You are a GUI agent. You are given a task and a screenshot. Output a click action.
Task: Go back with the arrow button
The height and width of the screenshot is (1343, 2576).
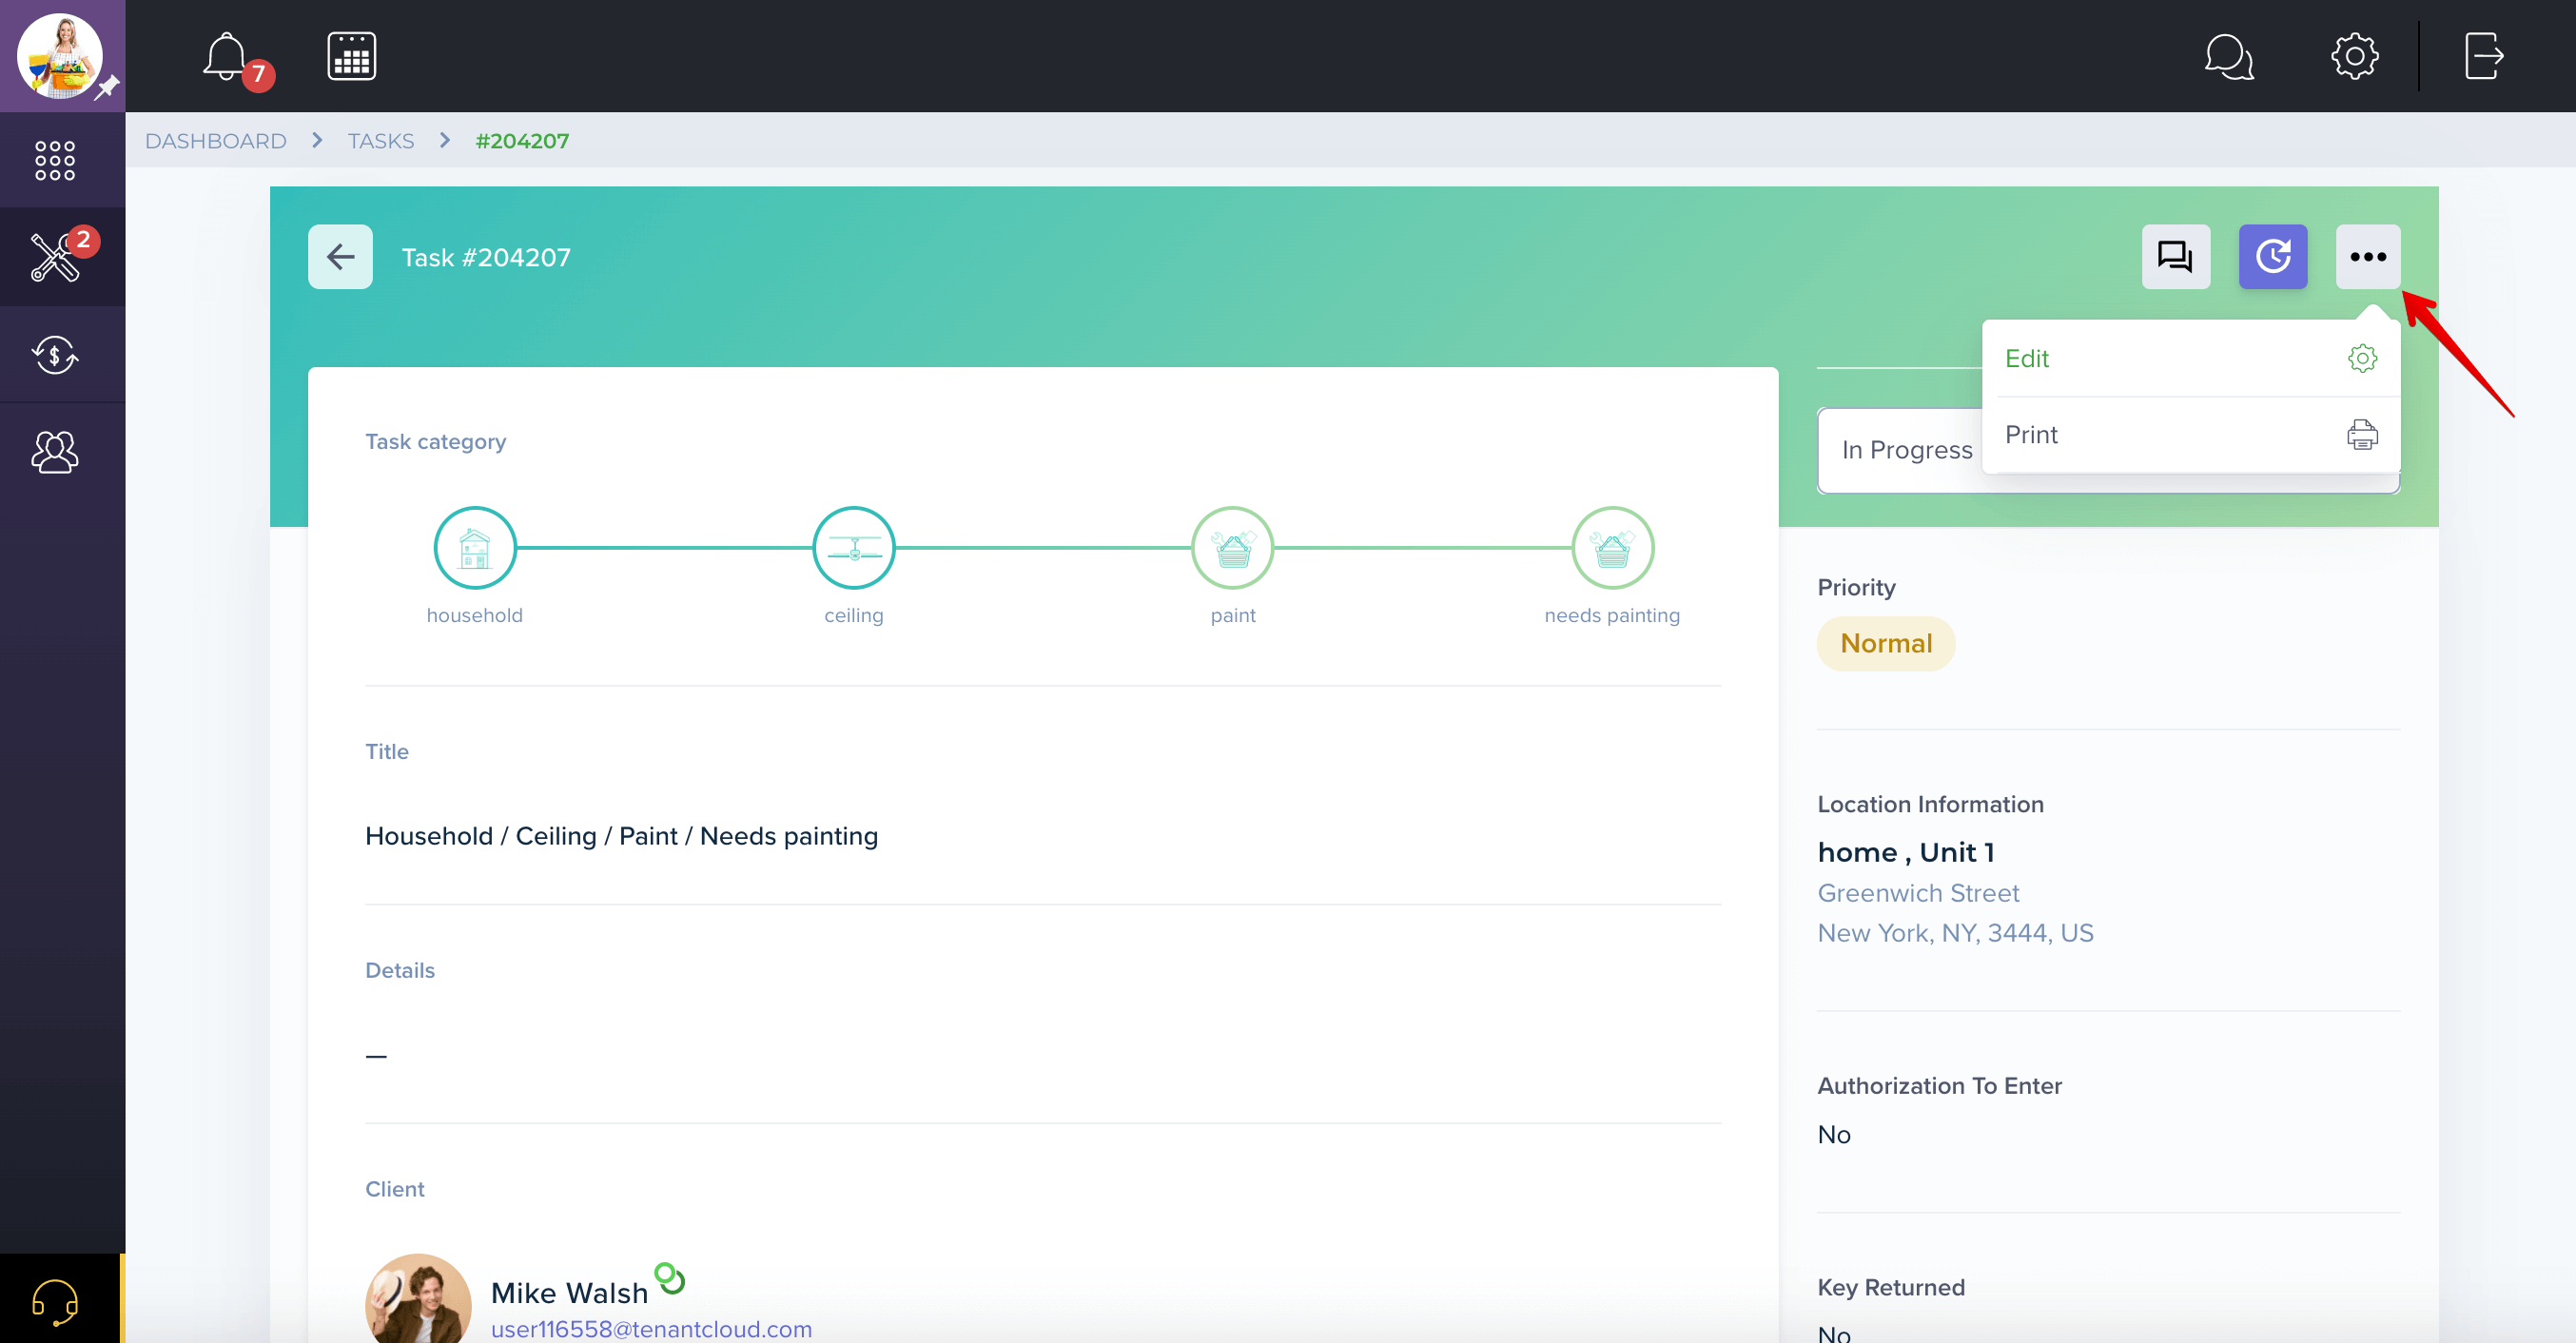point(340,257)
